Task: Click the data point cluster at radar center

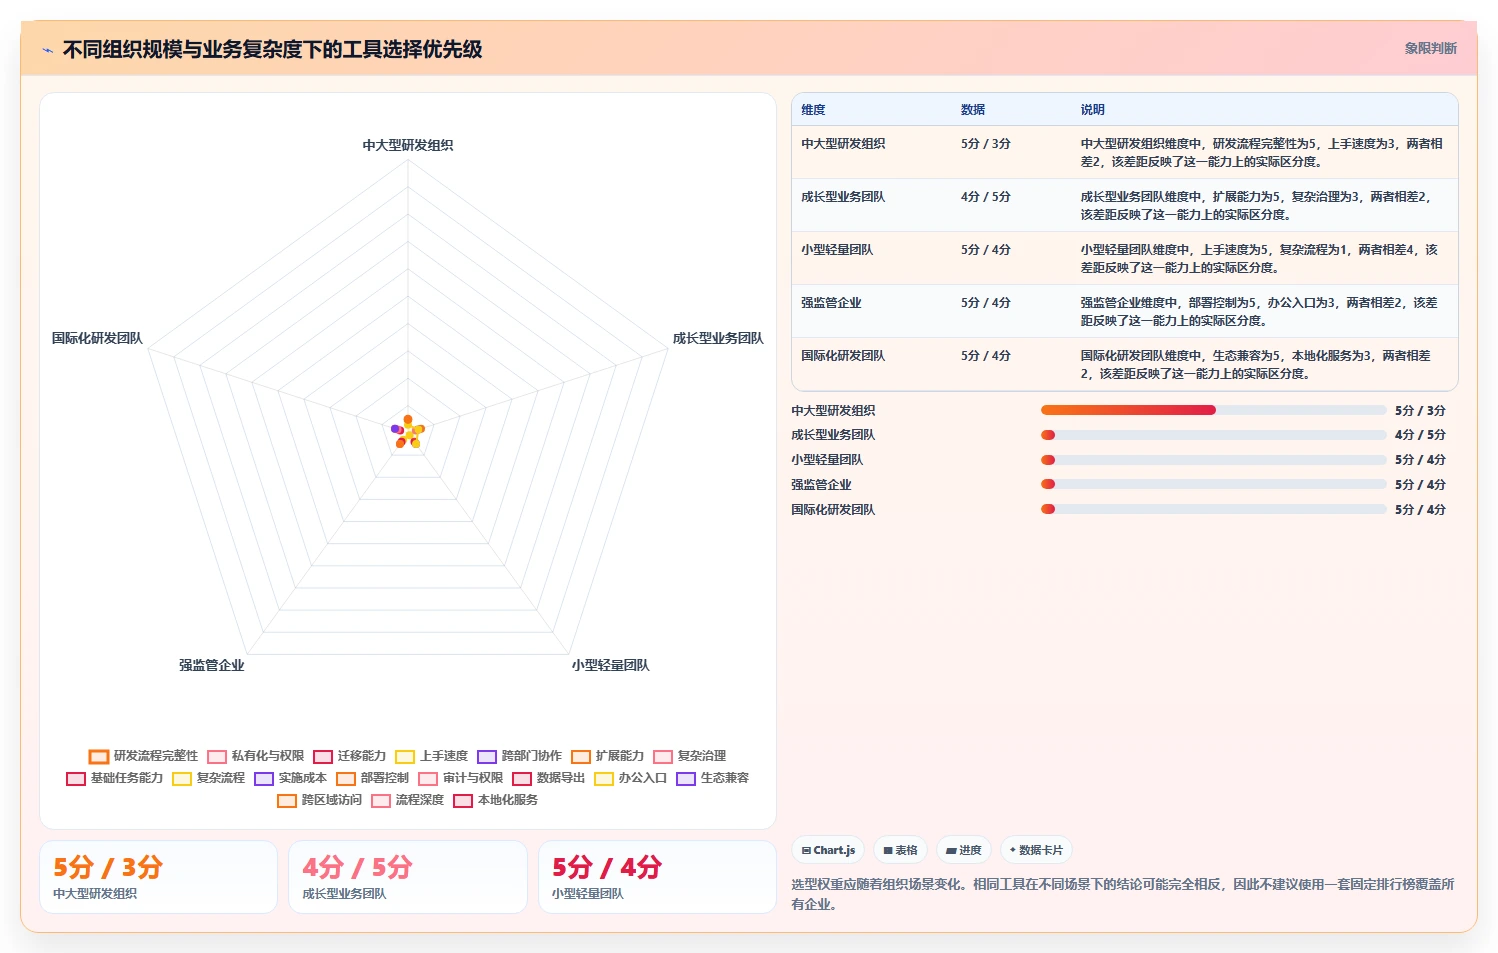Action: [408, 432]
